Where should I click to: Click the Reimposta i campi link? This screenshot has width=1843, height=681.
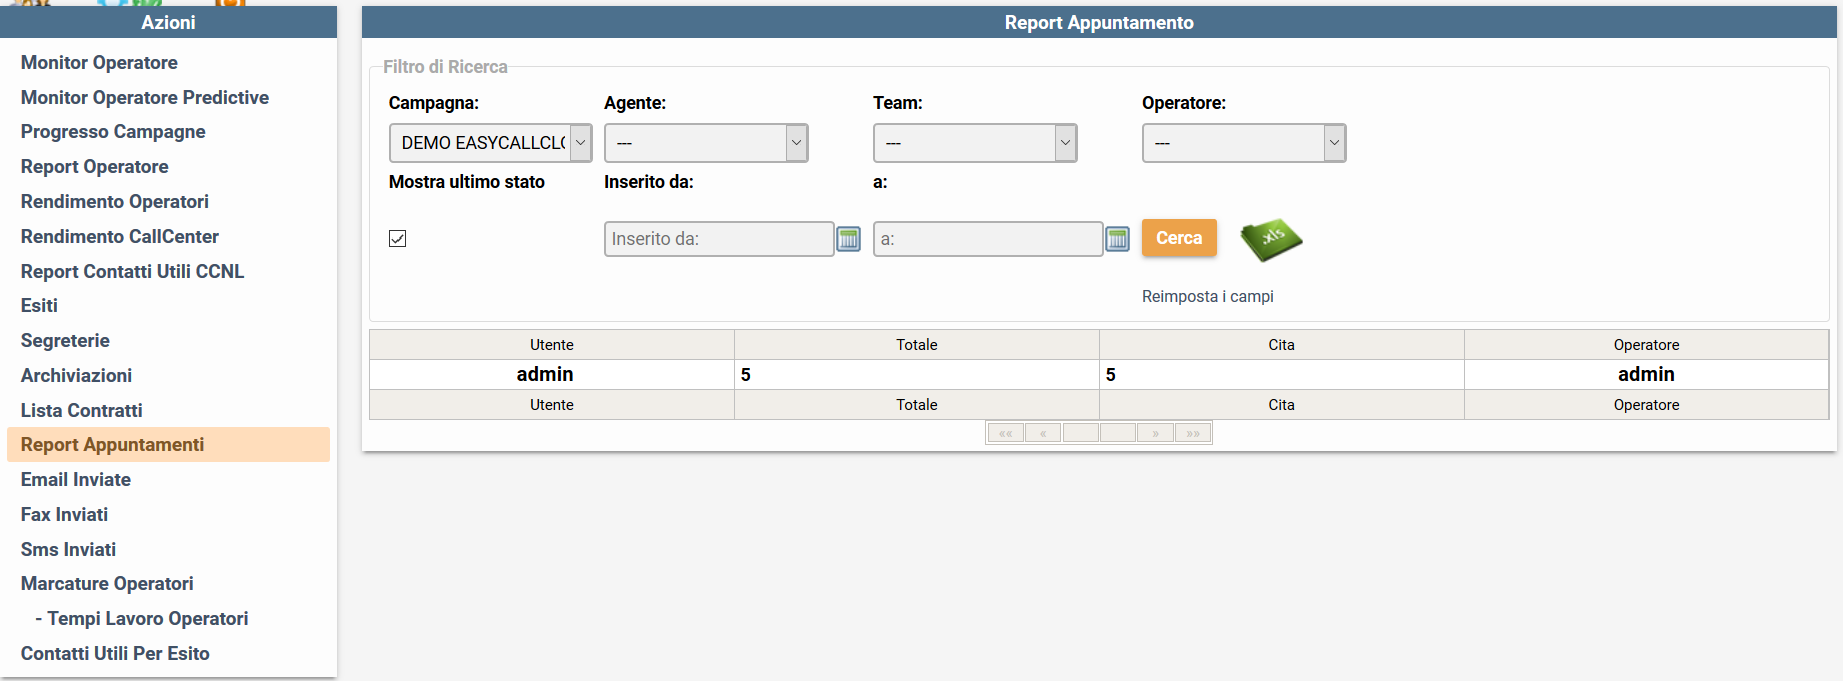(1208, 296)
